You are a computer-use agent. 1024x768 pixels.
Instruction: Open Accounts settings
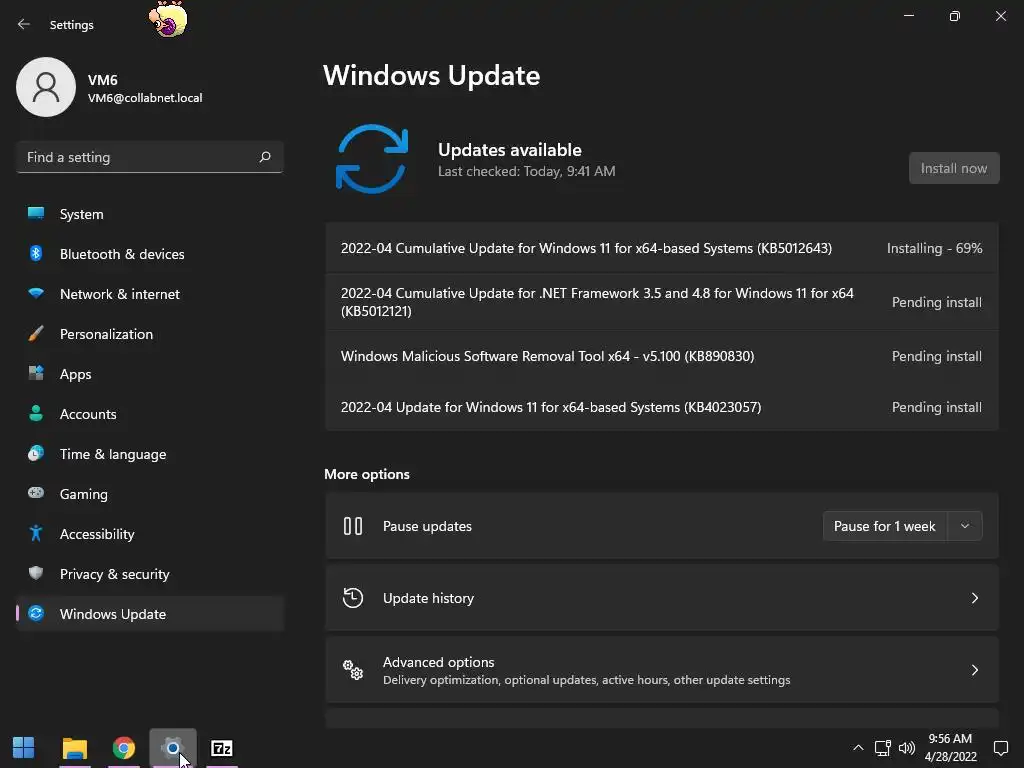point(150,414)
